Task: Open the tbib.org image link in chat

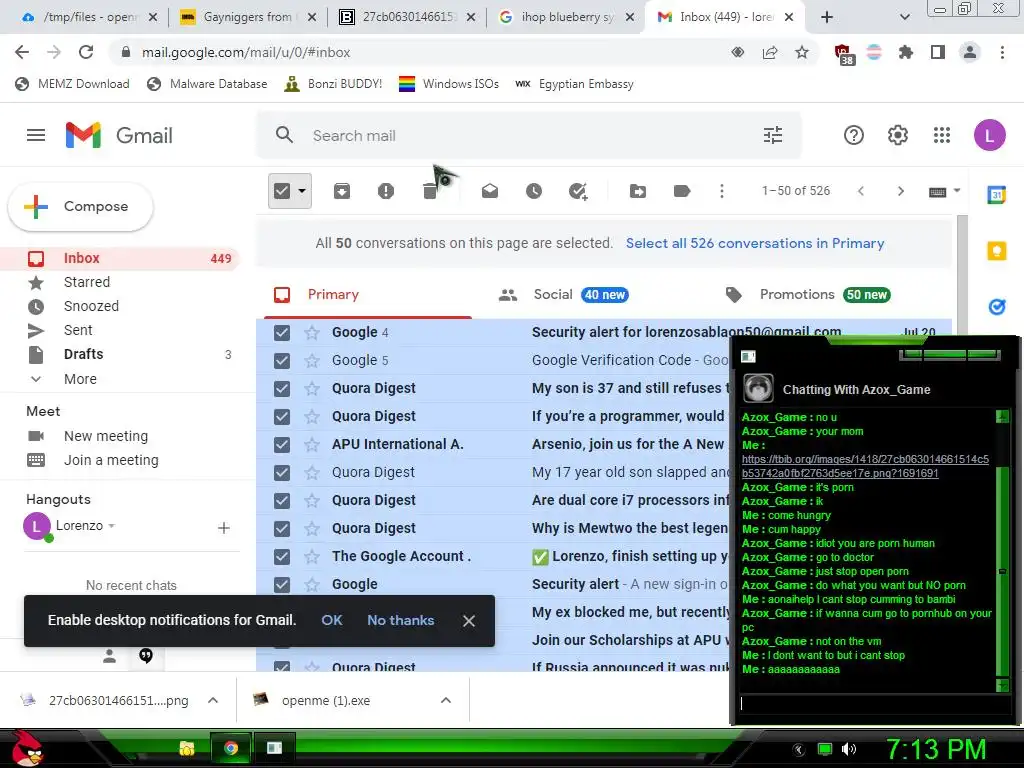Action: click(x=865, y=466)
